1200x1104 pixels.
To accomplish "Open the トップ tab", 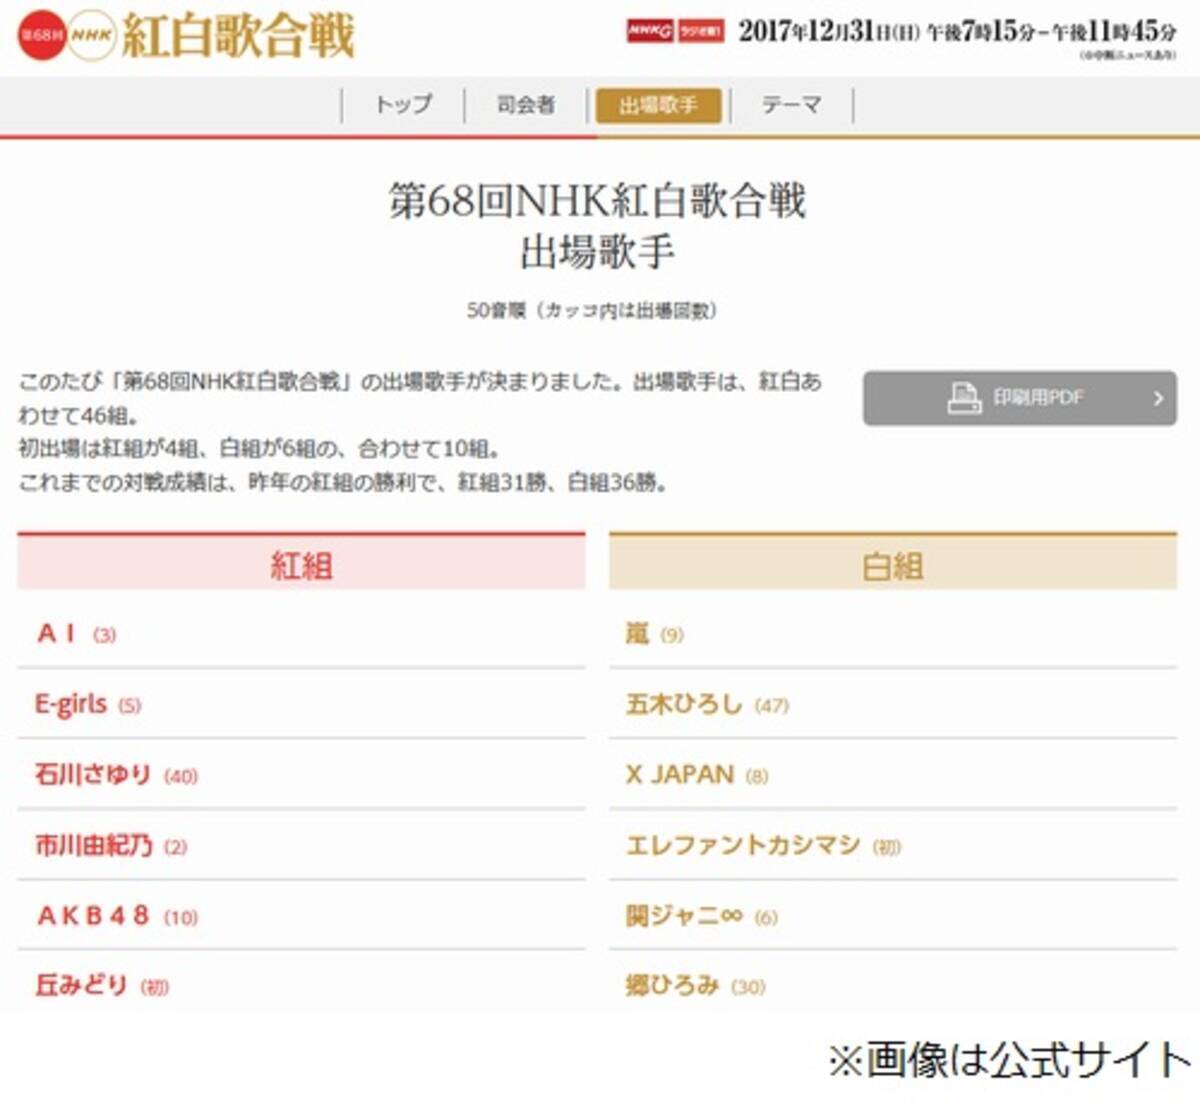I will pos(404,105).
